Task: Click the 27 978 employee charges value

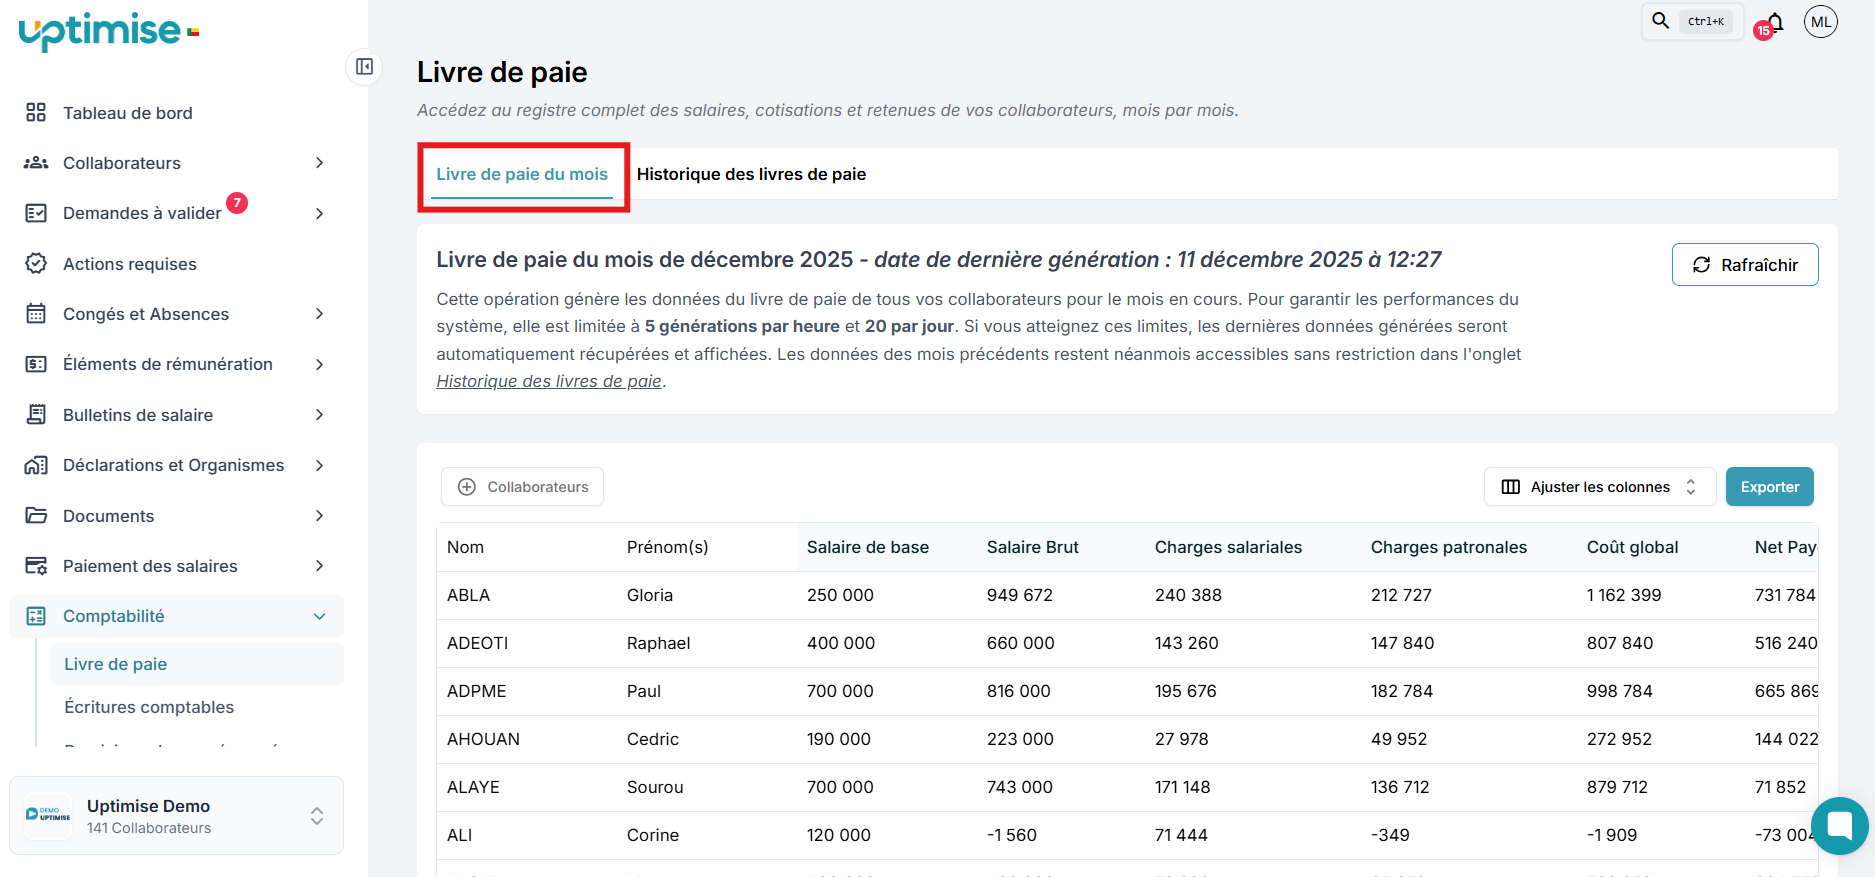Action: click(x=1182, y=739)
